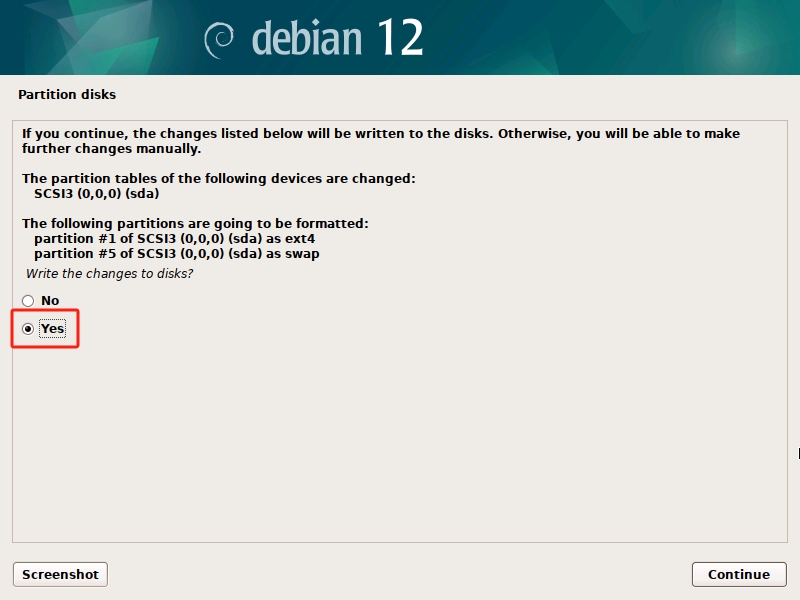Click the "If you continue" warning paragraph
800x600 pixels.
[x=381, y=141]
